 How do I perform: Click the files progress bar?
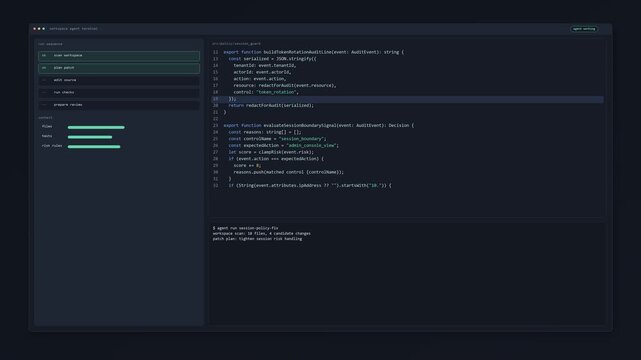pyautogui.click(x=96, y=127)
